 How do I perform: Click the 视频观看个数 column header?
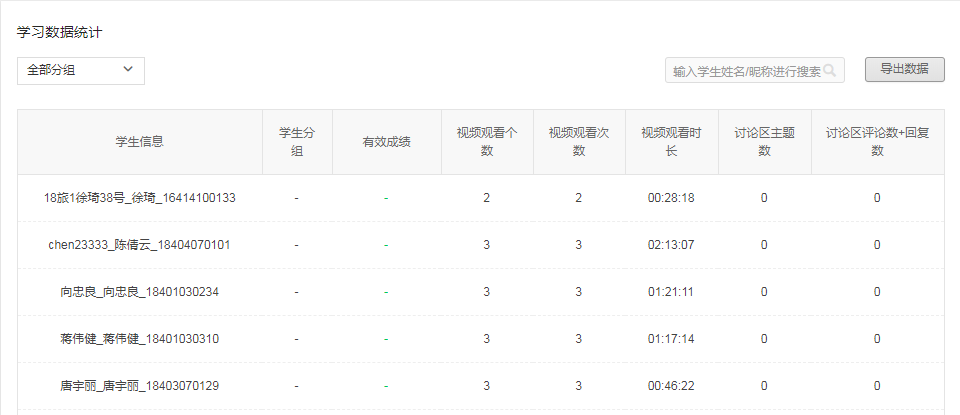point(487,142)
